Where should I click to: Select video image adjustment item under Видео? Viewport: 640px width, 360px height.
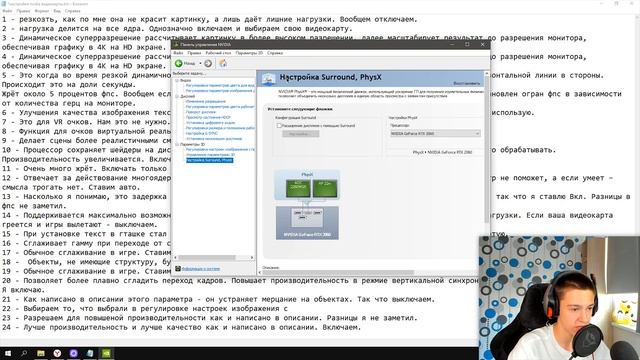click(x=220, y=91)
